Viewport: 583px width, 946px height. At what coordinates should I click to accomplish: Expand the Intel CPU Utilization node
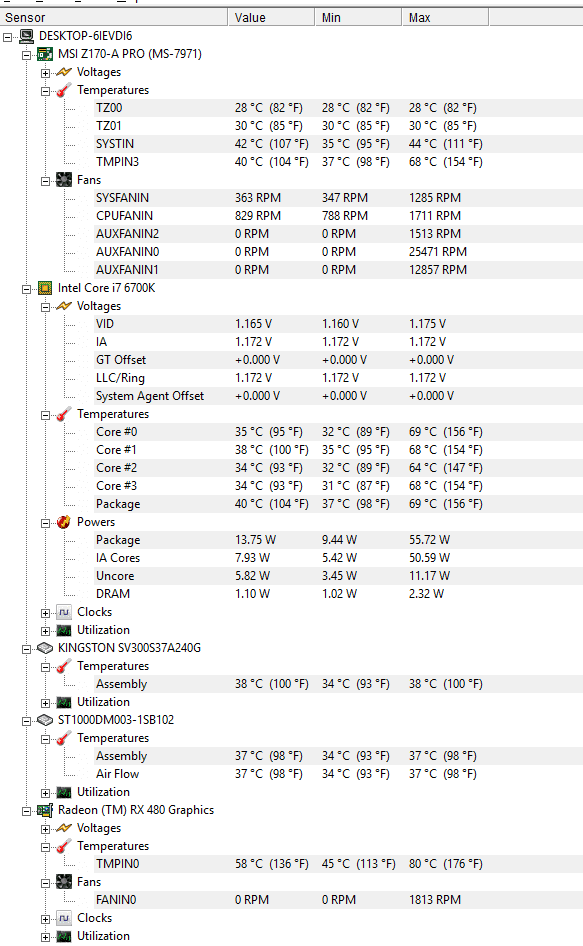pyautogui.click(x=45, y=631)
